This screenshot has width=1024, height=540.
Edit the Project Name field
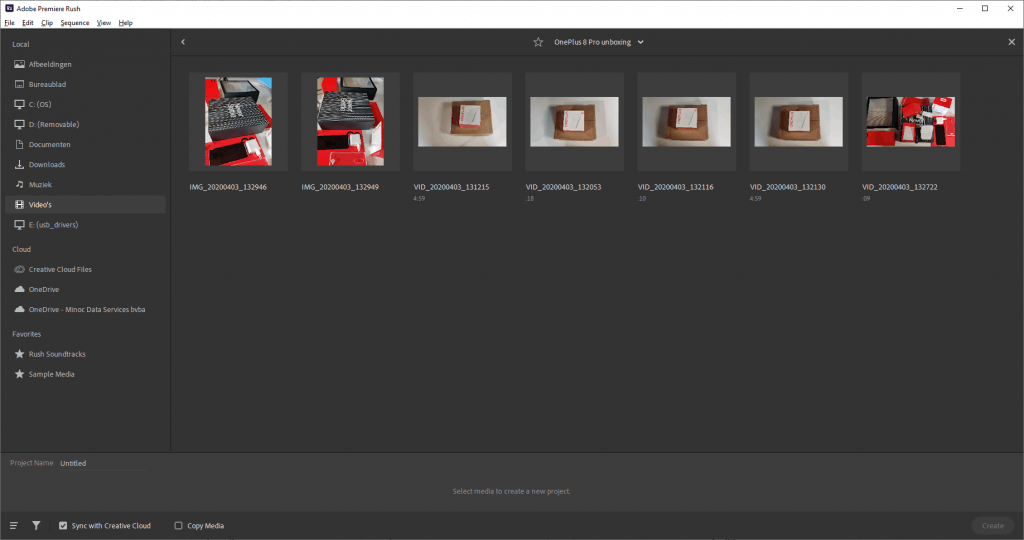point(103,463)
